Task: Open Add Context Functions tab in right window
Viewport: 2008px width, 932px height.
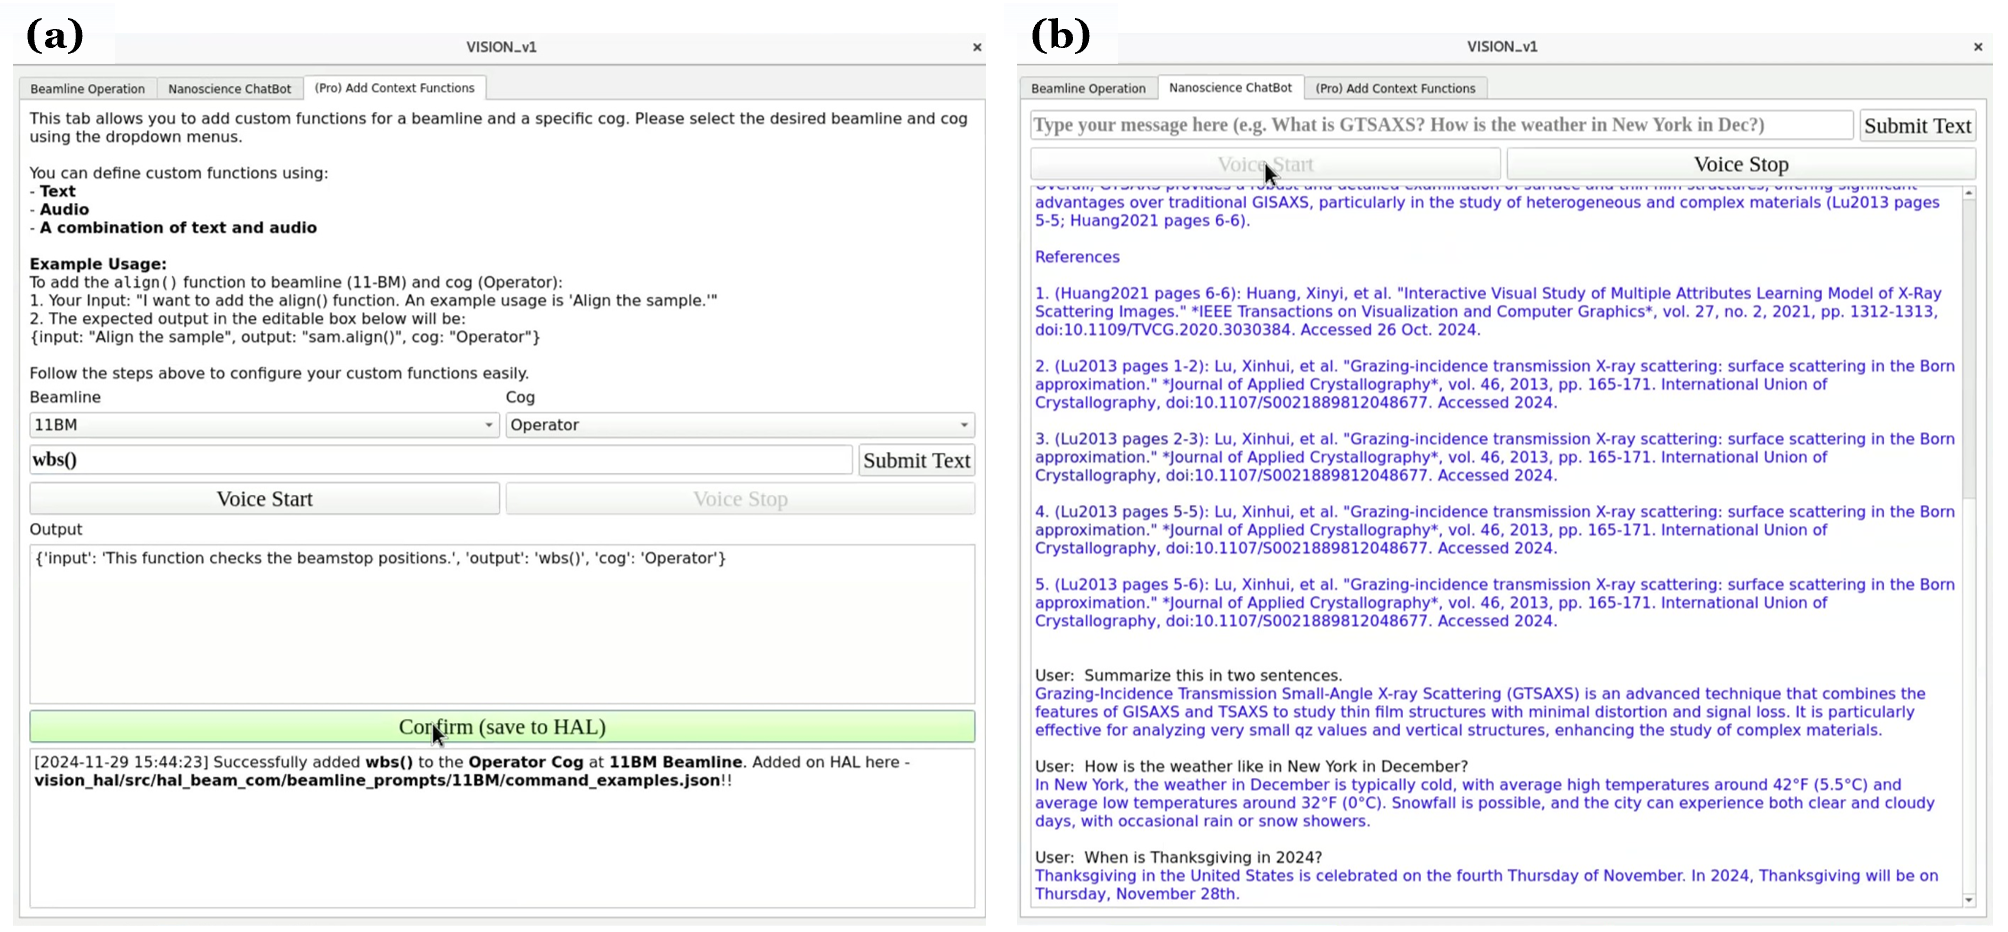Action: tap(1395, 89)
